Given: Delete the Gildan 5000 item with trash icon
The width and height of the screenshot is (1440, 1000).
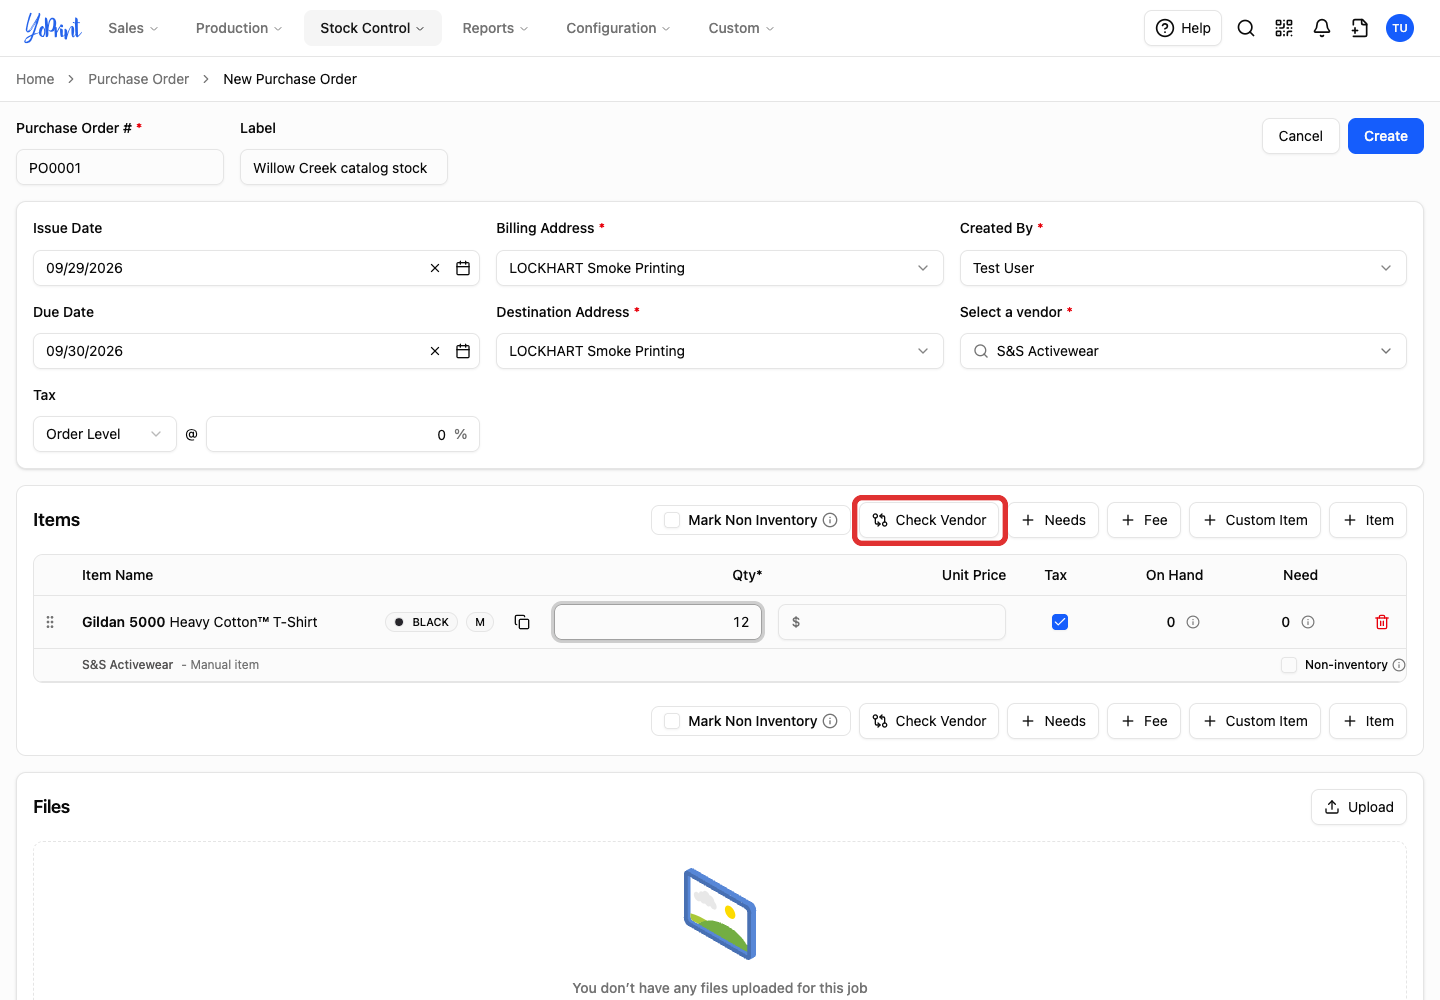Looking at the screenshot, I should pyautogui.click(x=1382, y=622).
